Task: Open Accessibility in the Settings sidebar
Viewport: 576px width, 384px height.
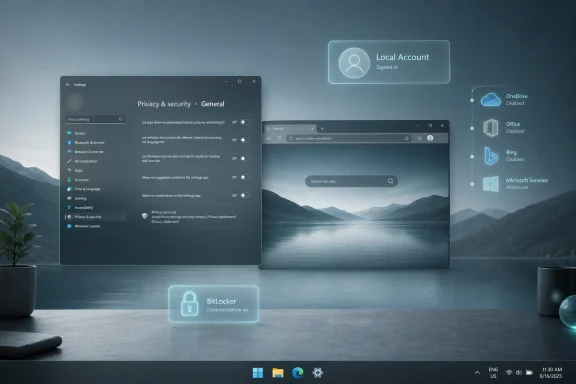Action: (84, 208)
